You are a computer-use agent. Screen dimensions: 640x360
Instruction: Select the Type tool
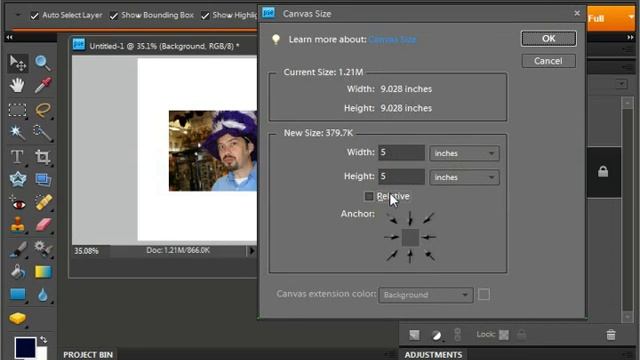pyautogui.click(x=18, y=157)
